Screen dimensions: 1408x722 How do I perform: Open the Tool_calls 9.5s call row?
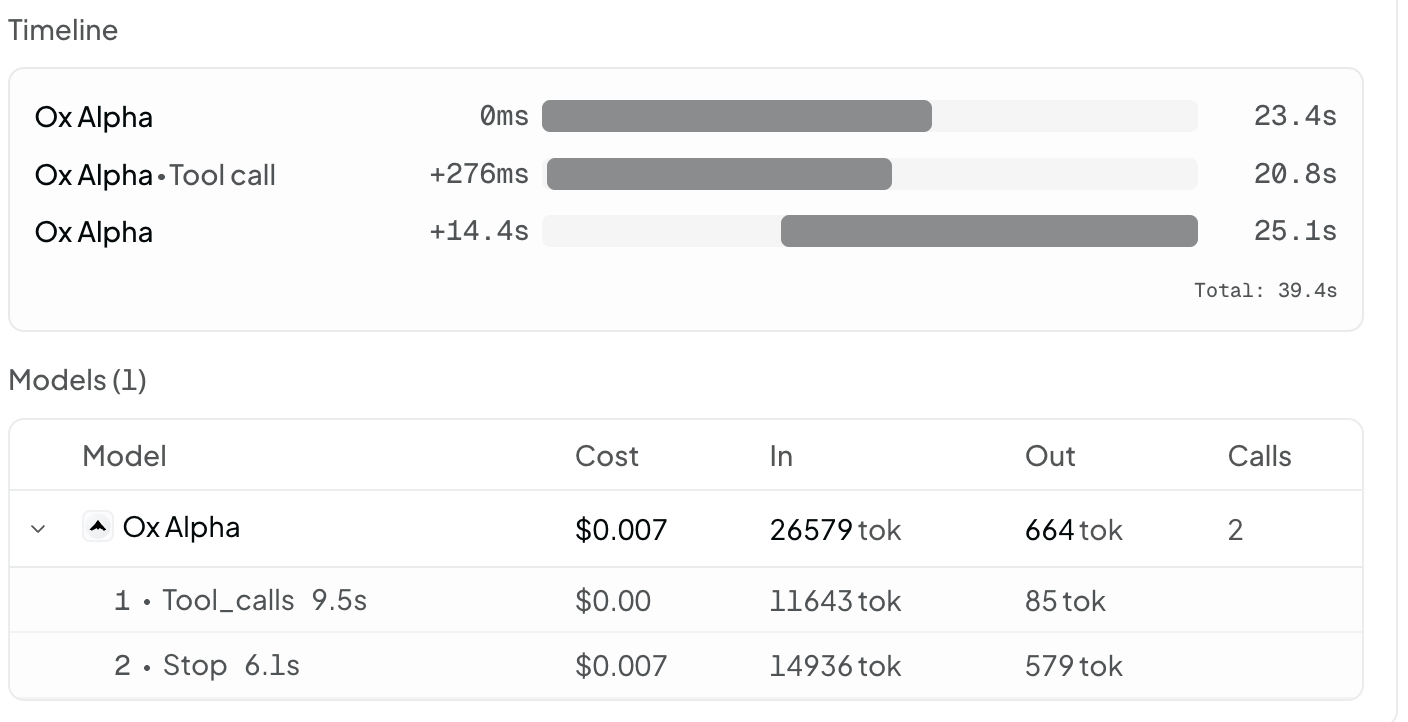[x=686, y=600]
